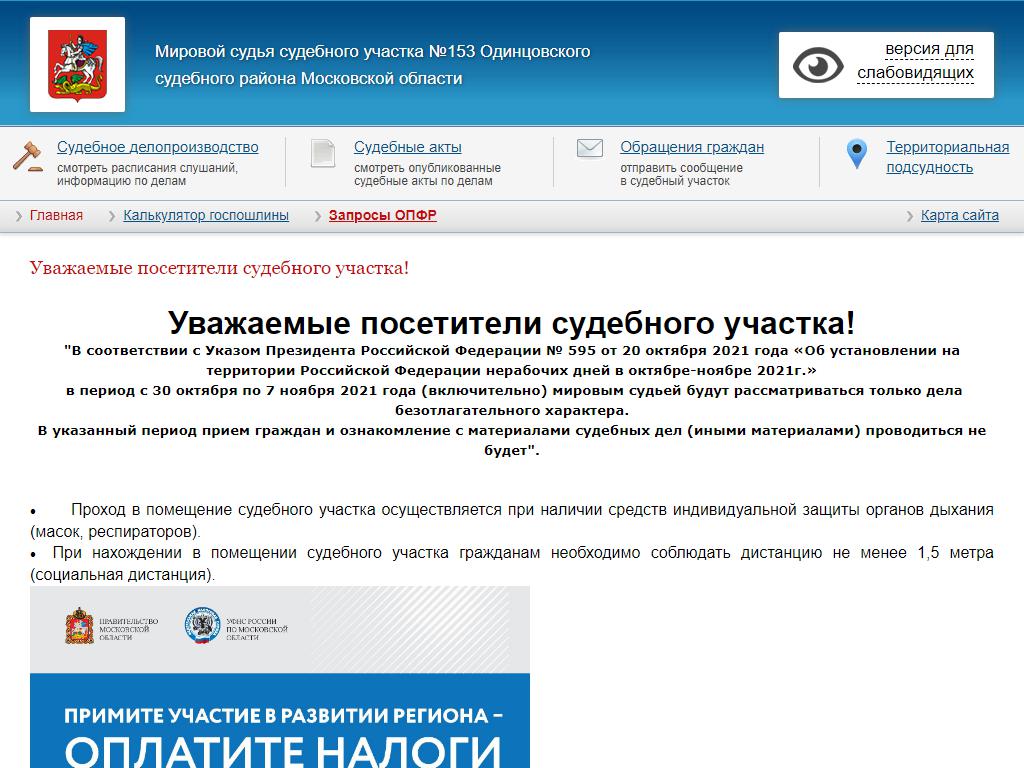This screenshot has height=768, width=1024.
Task: Select Запросы ОПФР menu item
Action: pyautogui.click(x=382, y=216)
